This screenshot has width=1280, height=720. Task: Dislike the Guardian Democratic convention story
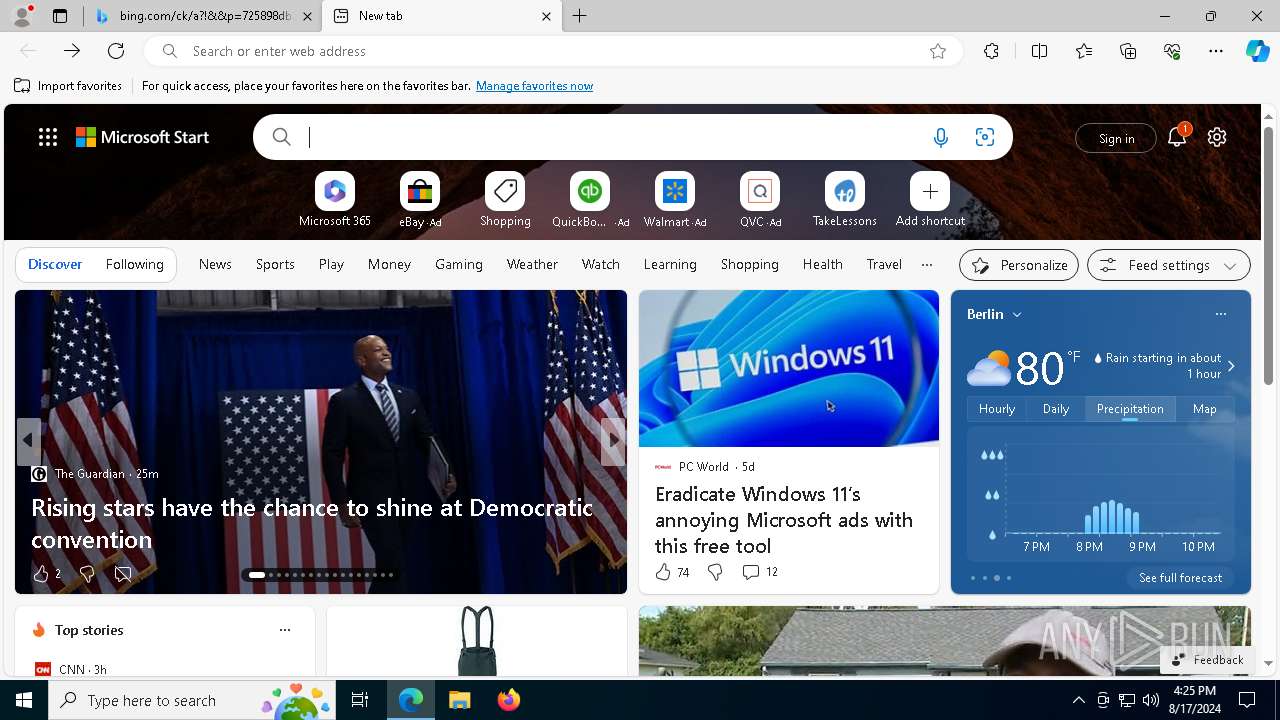point(87,574)
